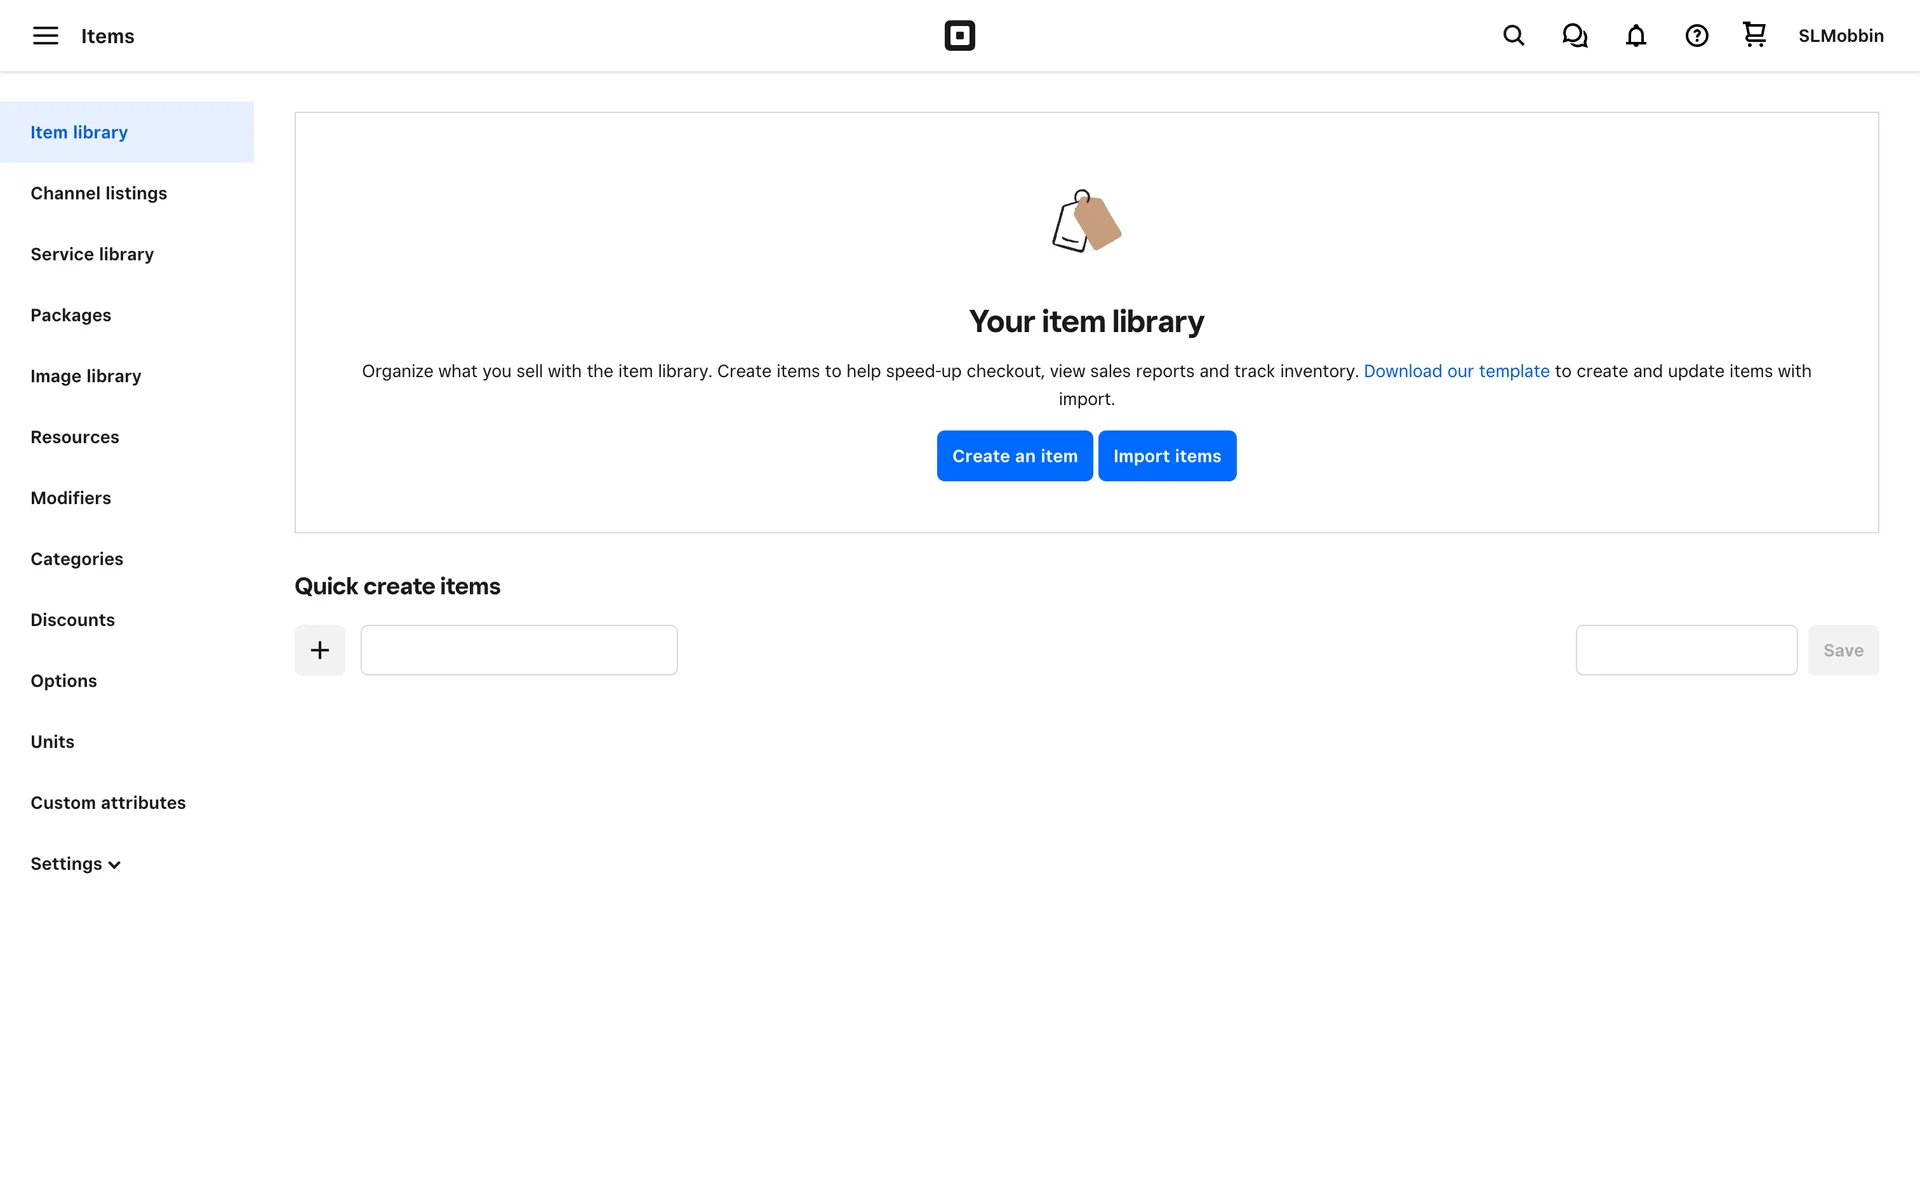
Task: Click the Create an item button
Action: (1014, 456)
